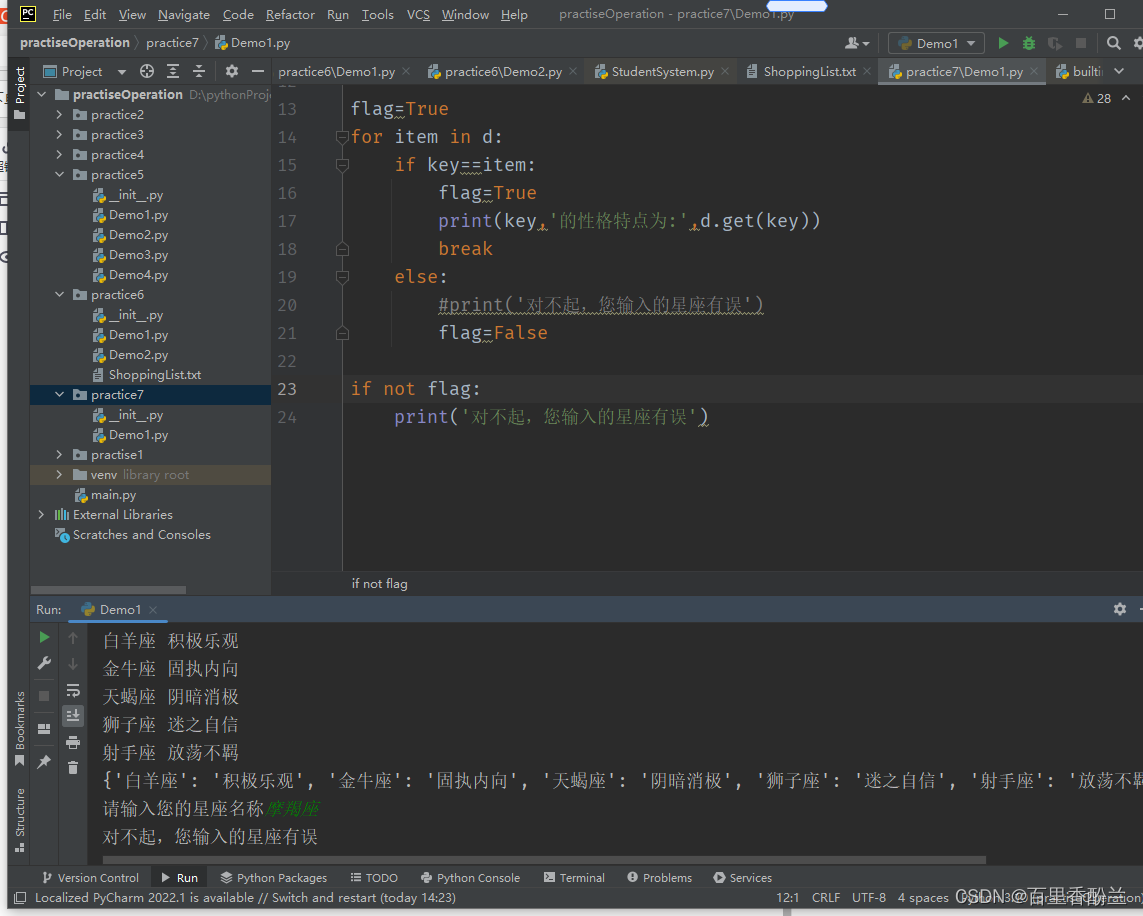Restore layout icon in Run panel
Screen dimensions: 1143x916
click(x=44, y=729)
